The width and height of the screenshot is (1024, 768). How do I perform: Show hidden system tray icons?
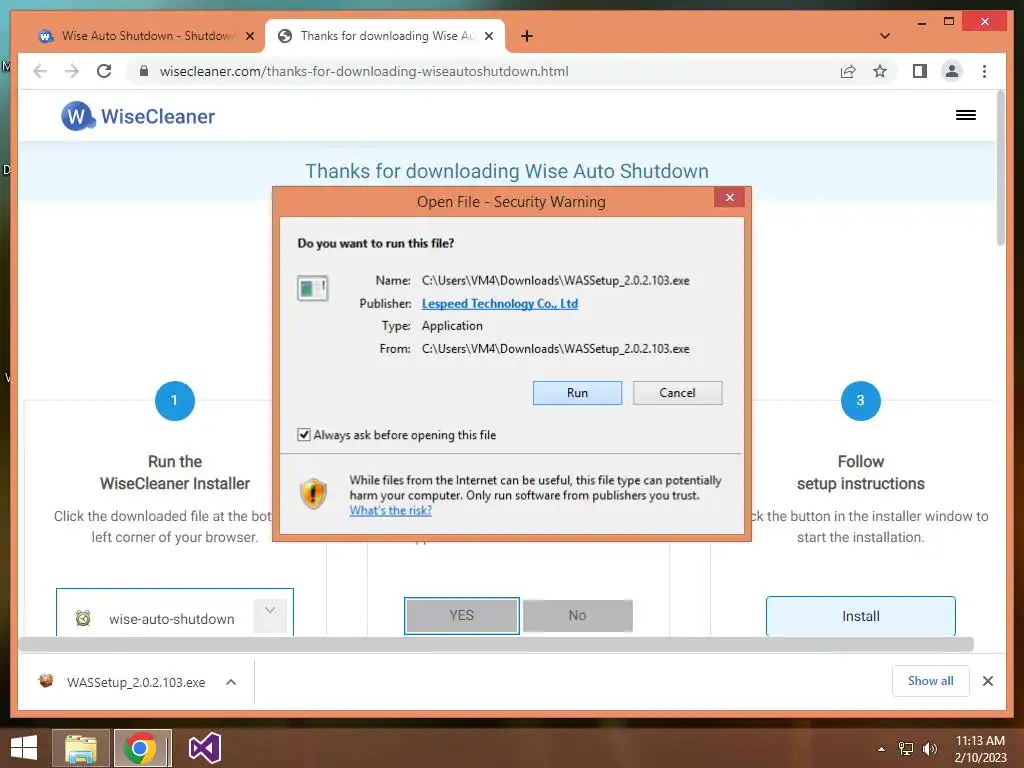point(881,749)
